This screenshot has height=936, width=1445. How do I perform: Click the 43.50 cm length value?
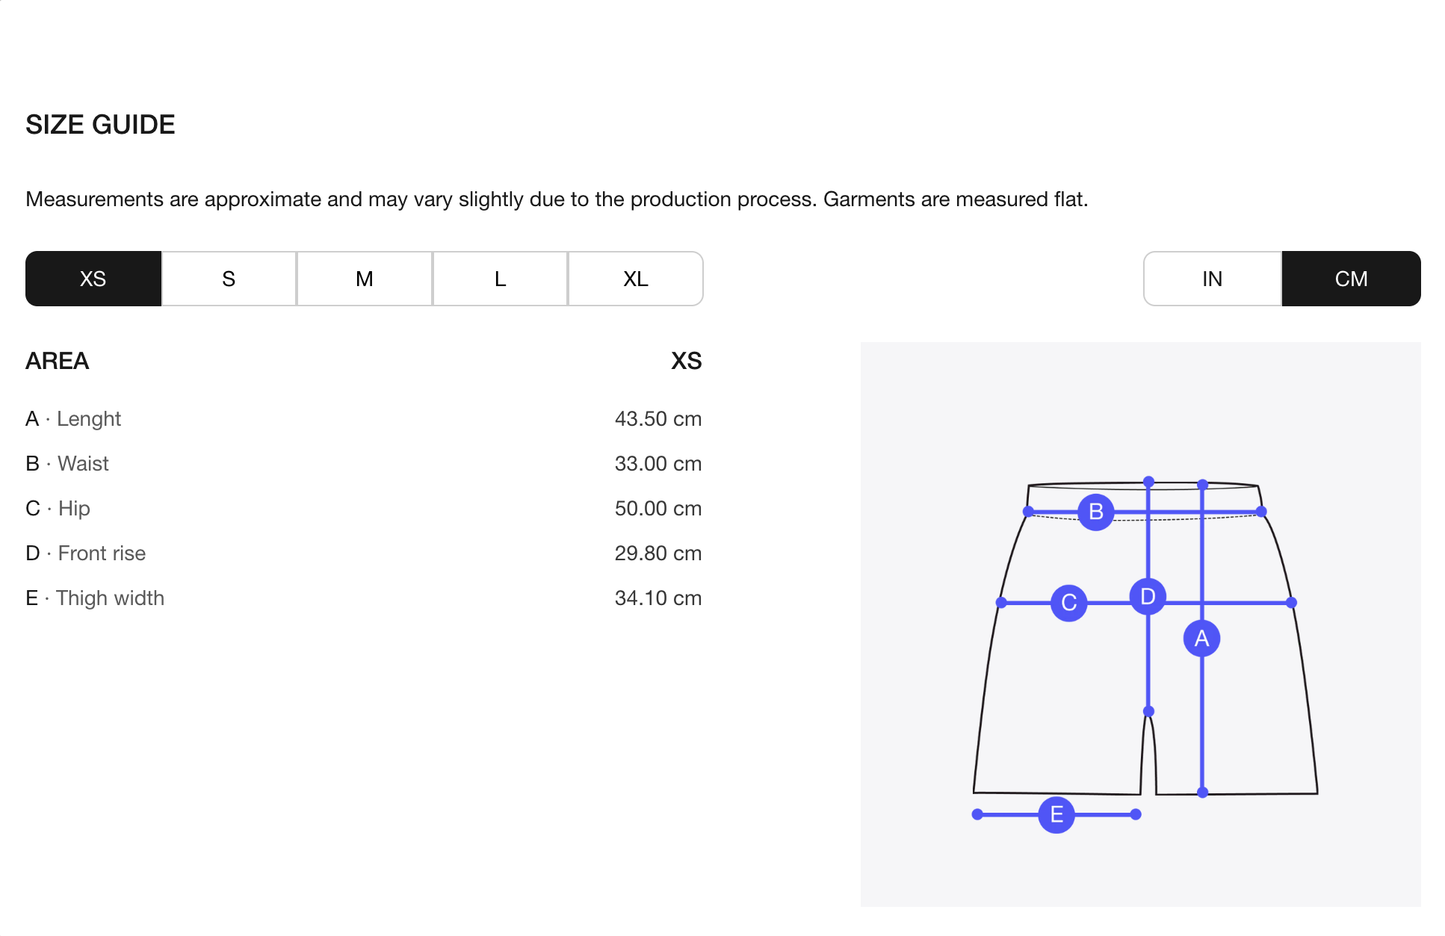coord(658,419)
